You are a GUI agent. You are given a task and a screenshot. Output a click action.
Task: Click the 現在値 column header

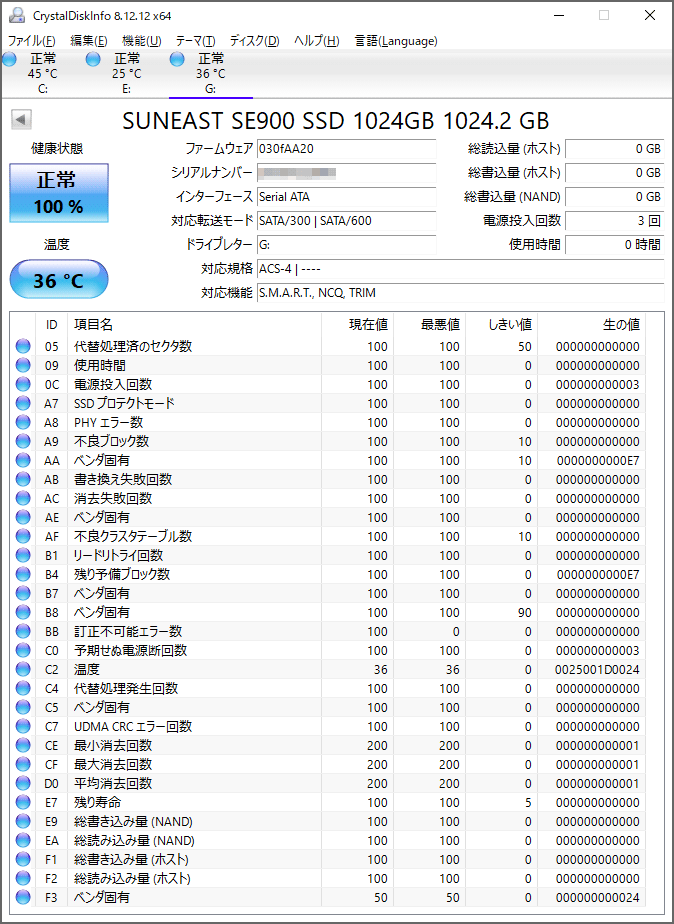[358, 325]
